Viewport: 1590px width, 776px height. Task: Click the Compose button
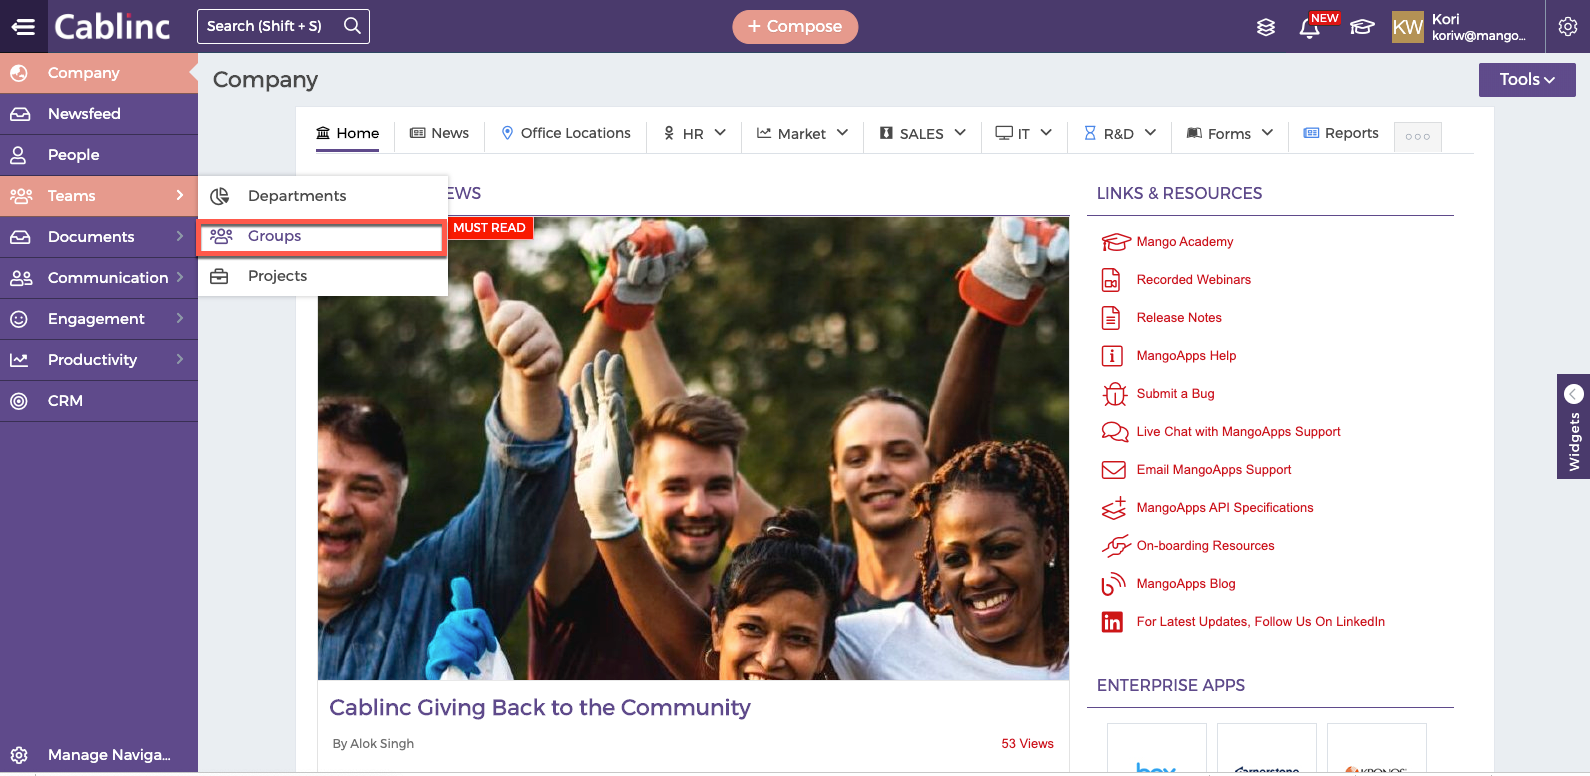(795, 27)
